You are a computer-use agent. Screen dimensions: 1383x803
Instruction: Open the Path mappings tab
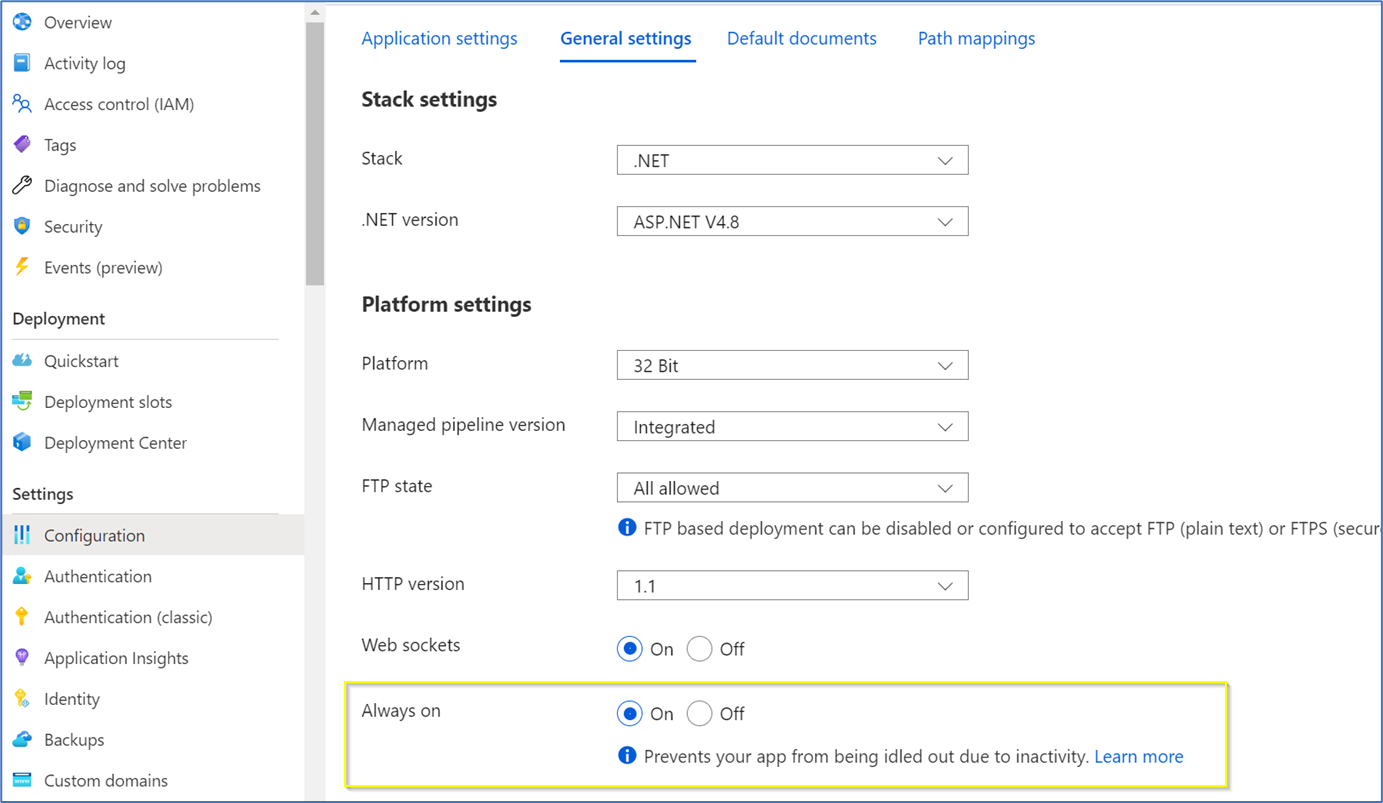(976, 38)
